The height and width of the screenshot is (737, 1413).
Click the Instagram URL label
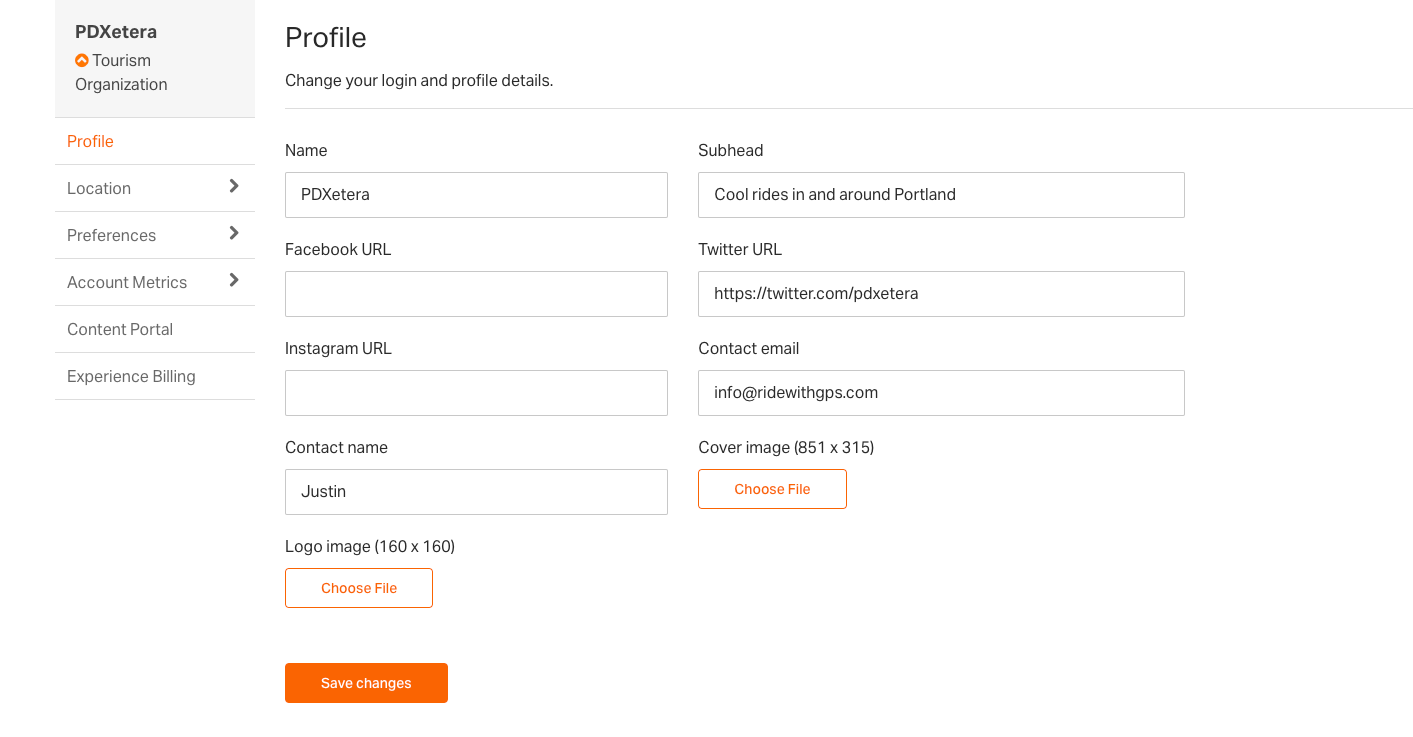click(338, 348)
